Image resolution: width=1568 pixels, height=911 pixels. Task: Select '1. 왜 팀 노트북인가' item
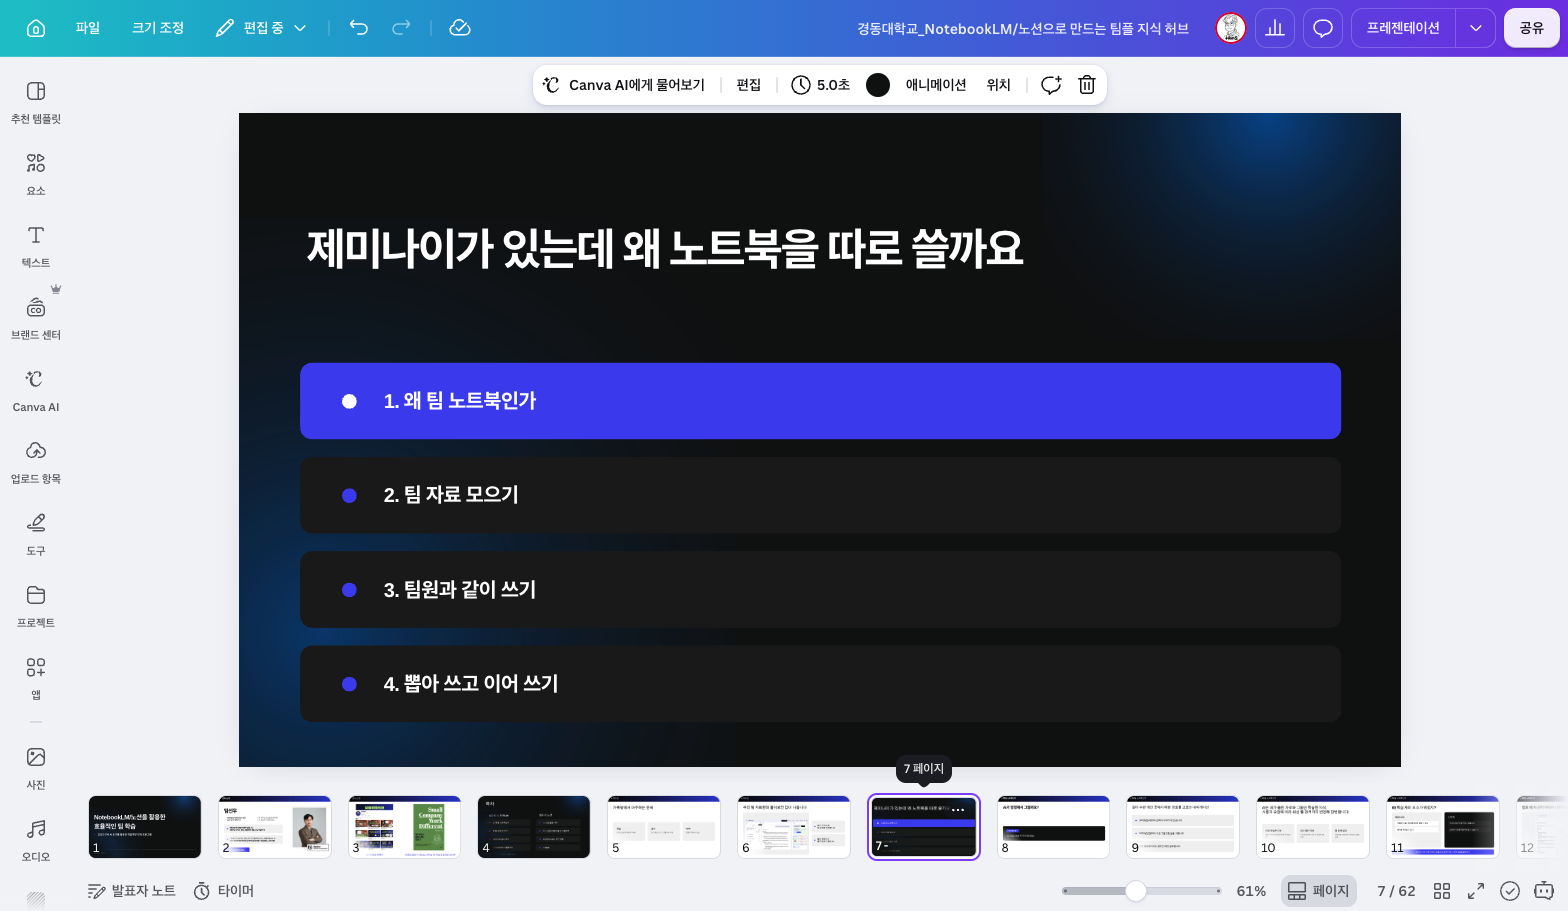point(820,401)
